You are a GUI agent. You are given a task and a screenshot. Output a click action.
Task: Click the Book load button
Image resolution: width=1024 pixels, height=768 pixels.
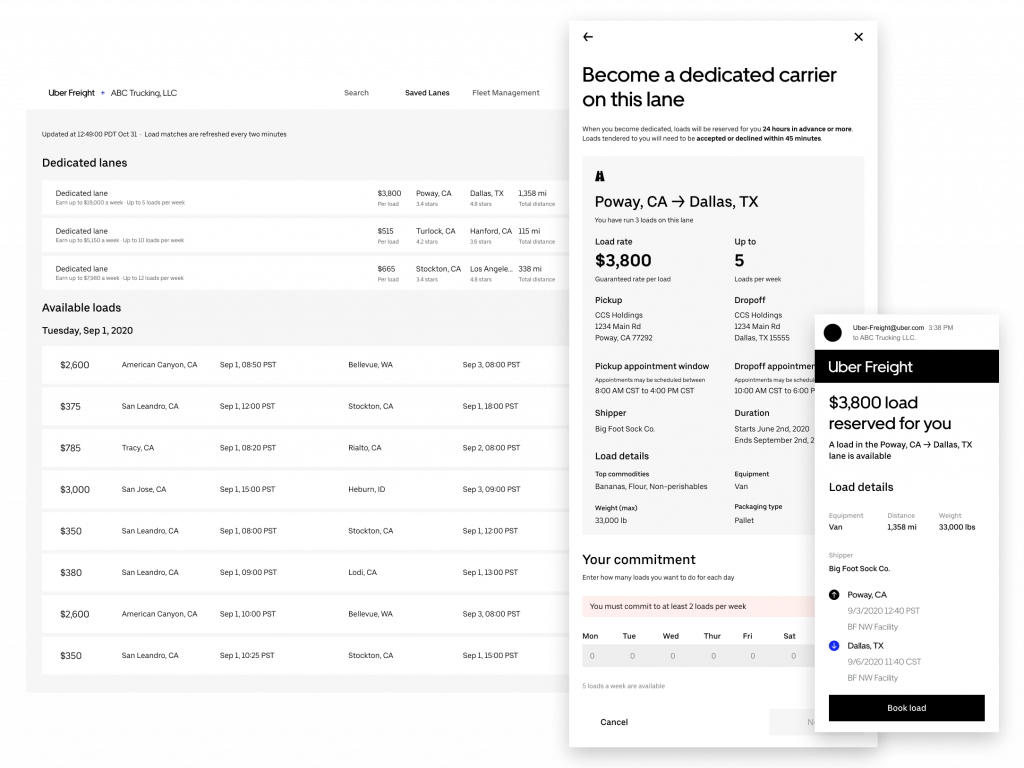click(x=906, y=708)
